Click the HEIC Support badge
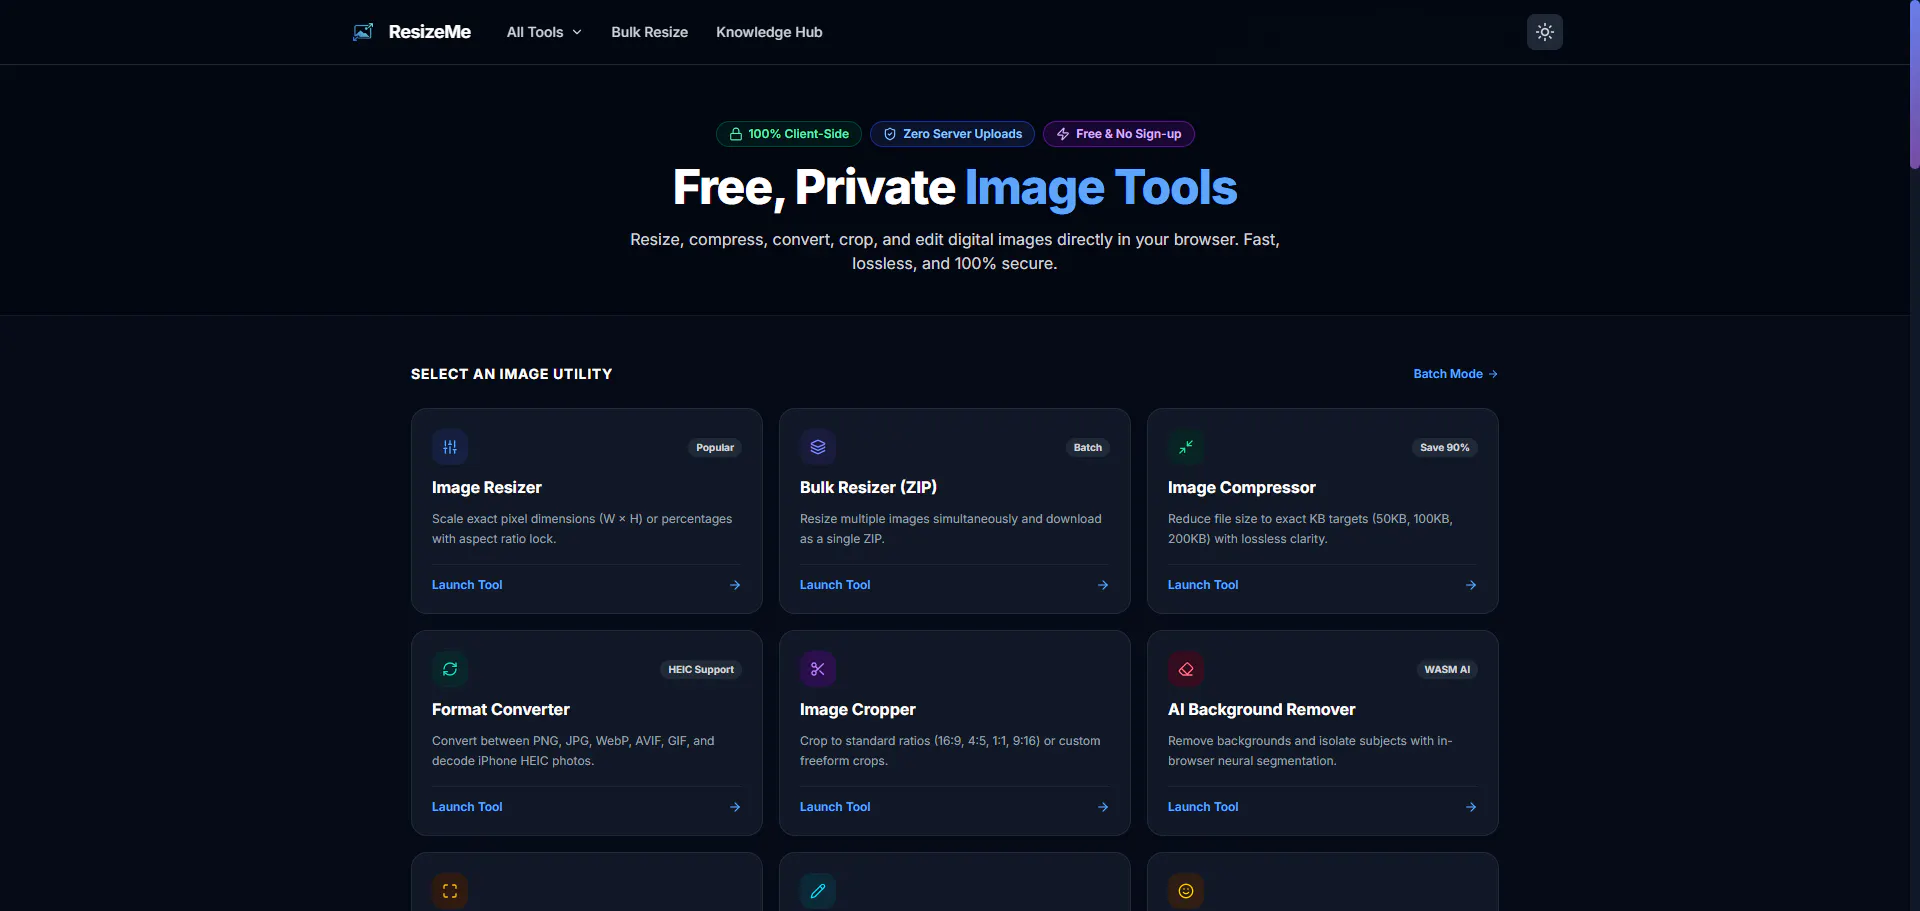Image resolution: width=1920 pixels, height=911 pixels. pyautogui.click(x=701, y=670)
